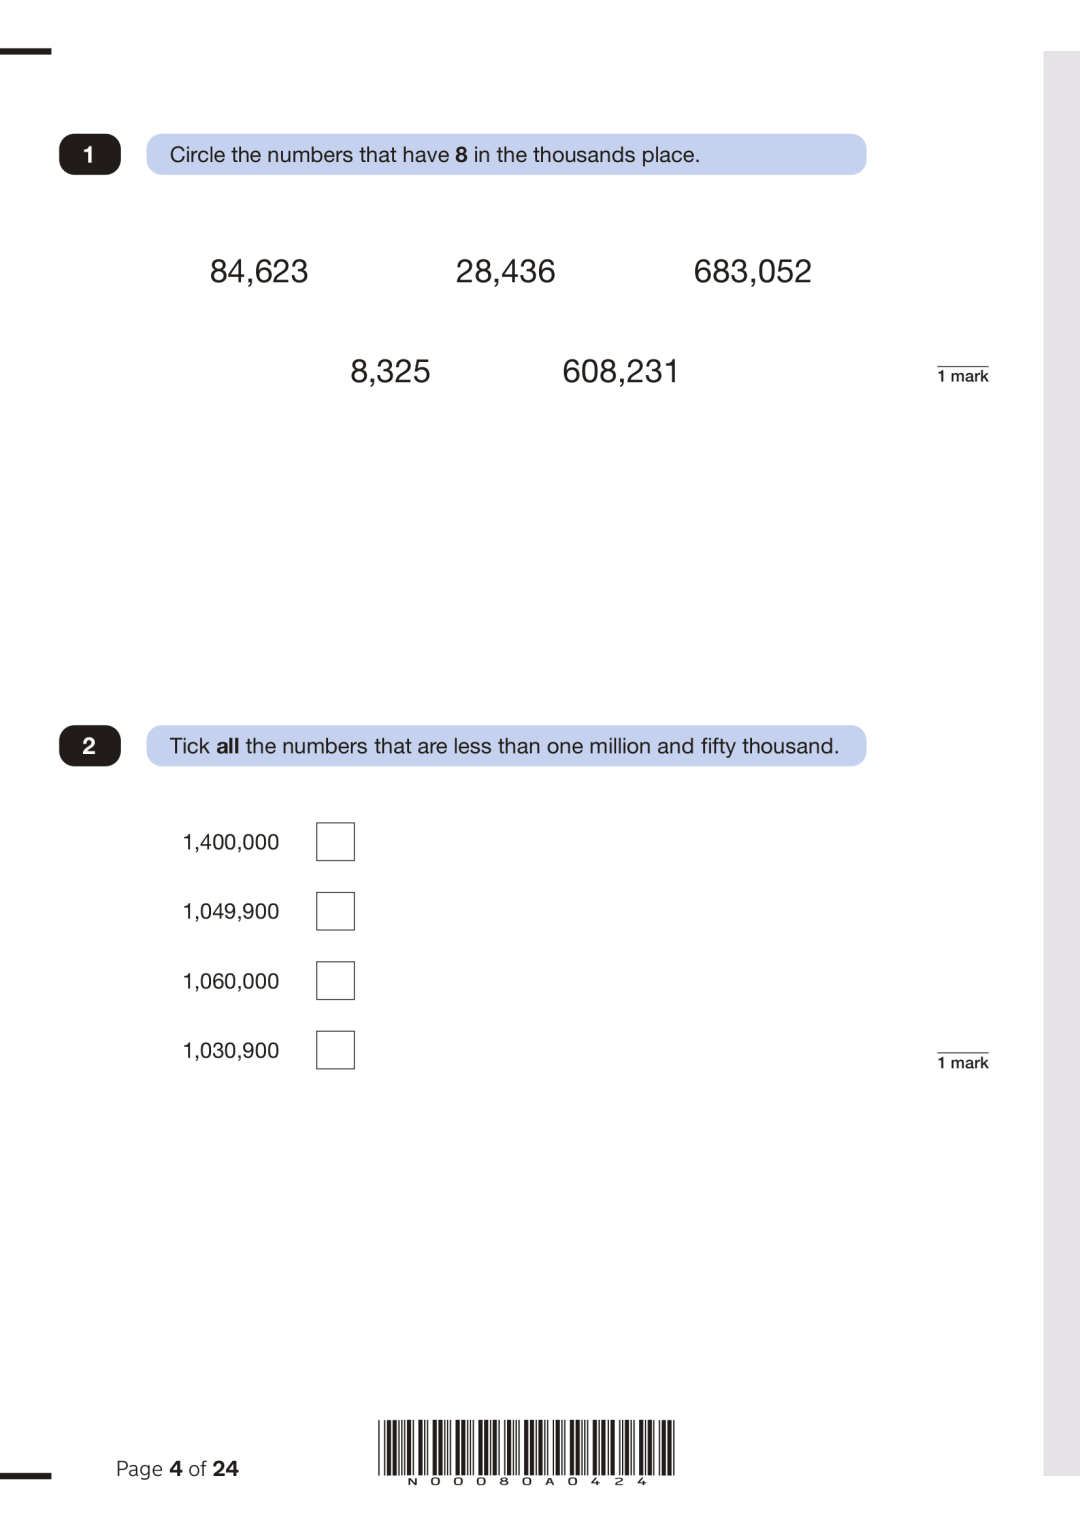Click the 'Page 4 of 24' footer text
Image resolution: width=1080 pixels, height=1527 pixels.
coord(177,1469)
